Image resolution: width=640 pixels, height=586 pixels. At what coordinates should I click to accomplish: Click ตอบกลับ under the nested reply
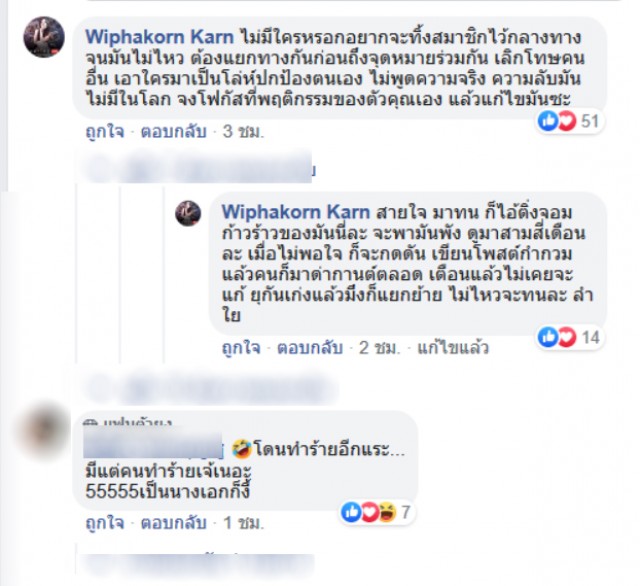pos(310,348)
